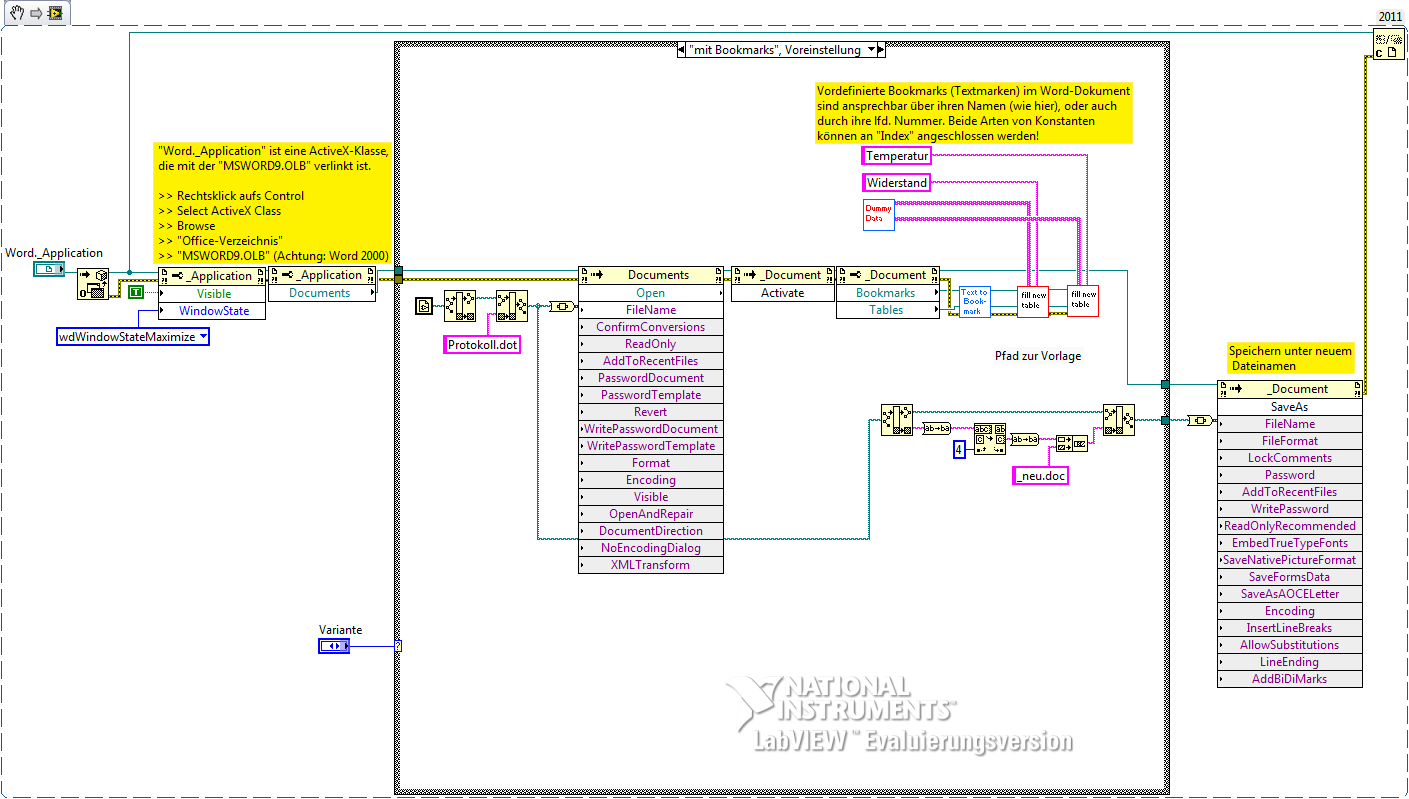The width and height of the screenshot is (1409, 799).
Task: Click the SaveAs method row
Action: click(x=1290, y=407)
